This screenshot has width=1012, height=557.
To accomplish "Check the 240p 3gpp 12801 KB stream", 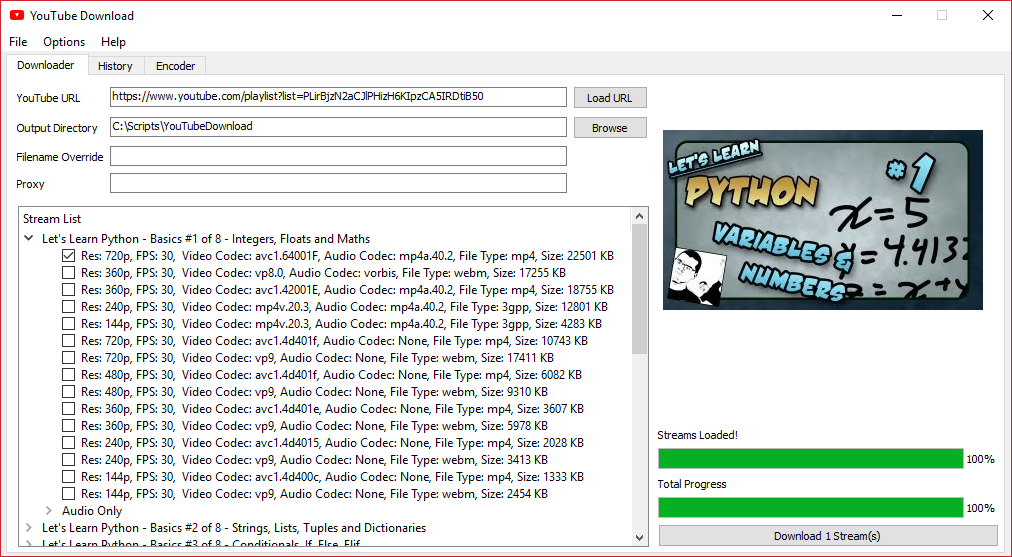I will point(68,307).
